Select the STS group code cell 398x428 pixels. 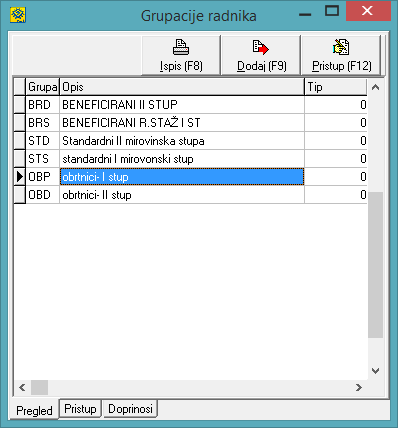click(43, 159)
